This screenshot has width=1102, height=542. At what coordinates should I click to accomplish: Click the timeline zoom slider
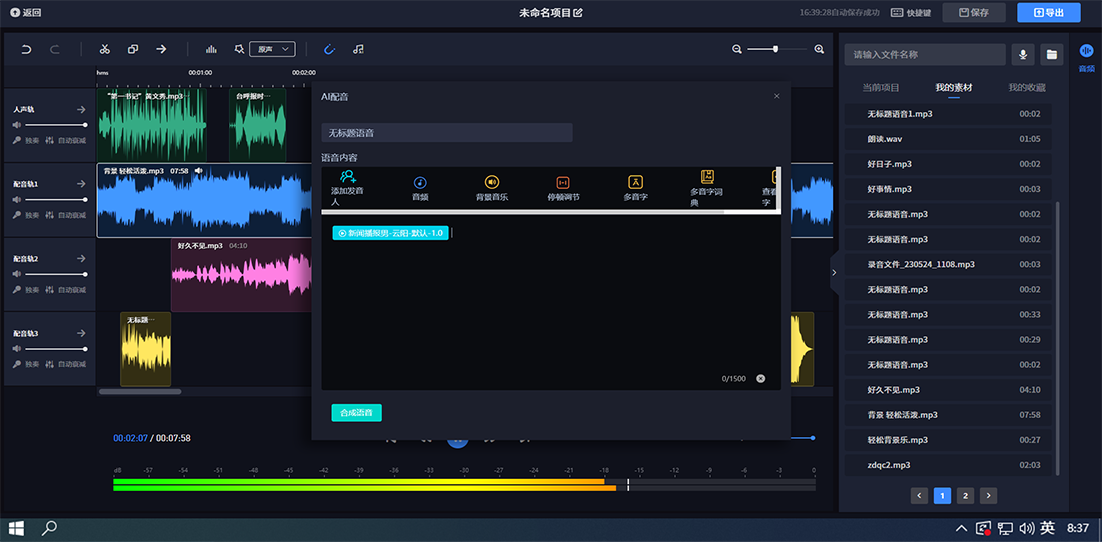775,49
